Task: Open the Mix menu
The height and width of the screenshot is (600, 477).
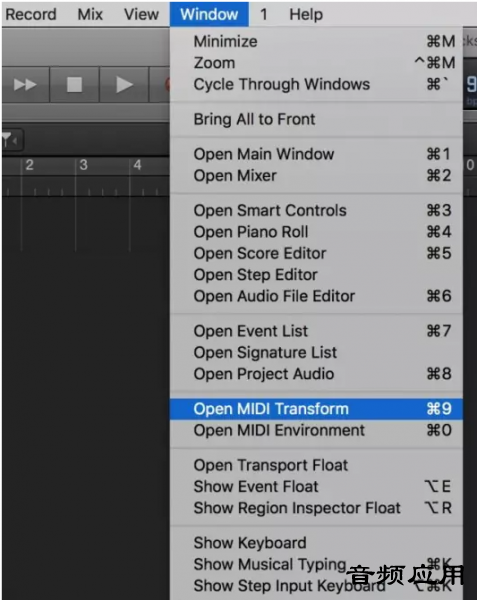Action: [x=90, y=15]
